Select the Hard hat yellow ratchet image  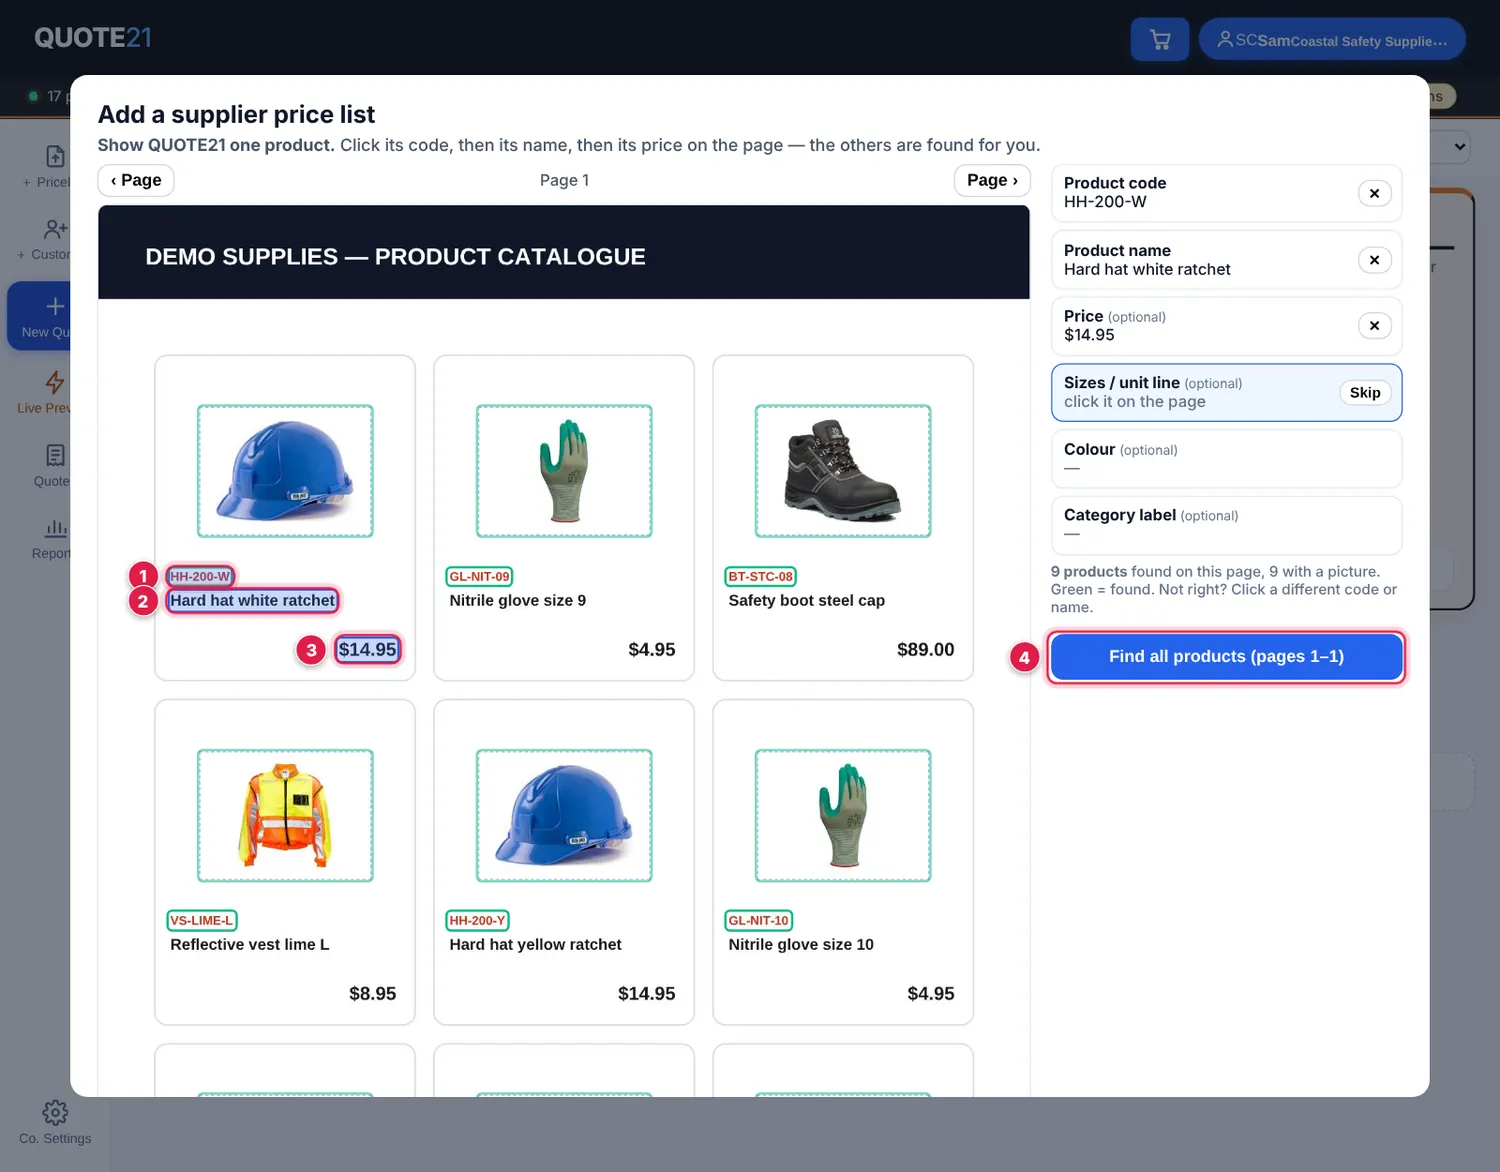coord(564,815)
